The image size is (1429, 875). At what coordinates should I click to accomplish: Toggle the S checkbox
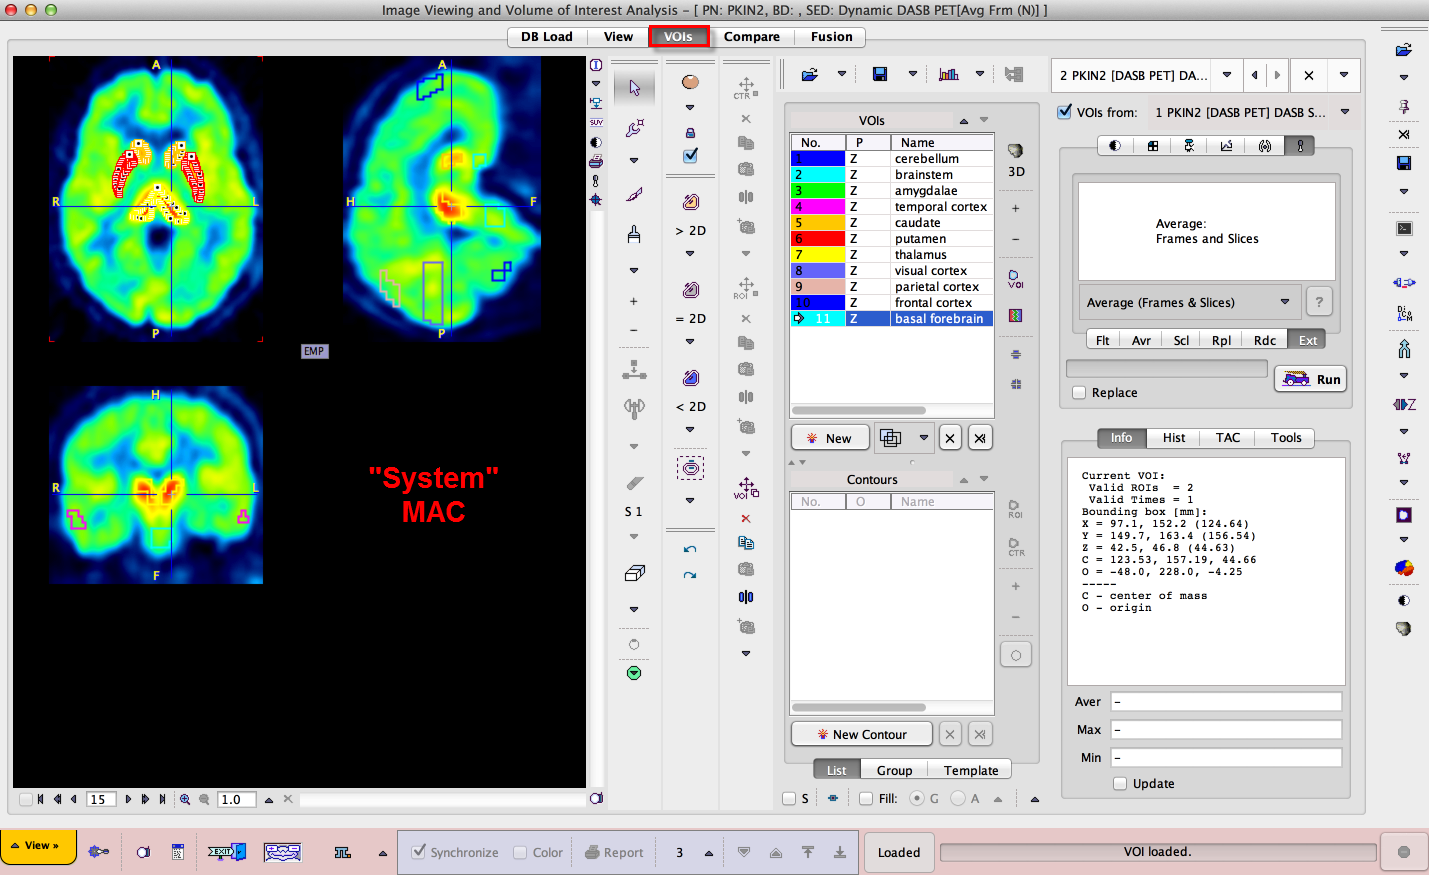coord(789,799)
